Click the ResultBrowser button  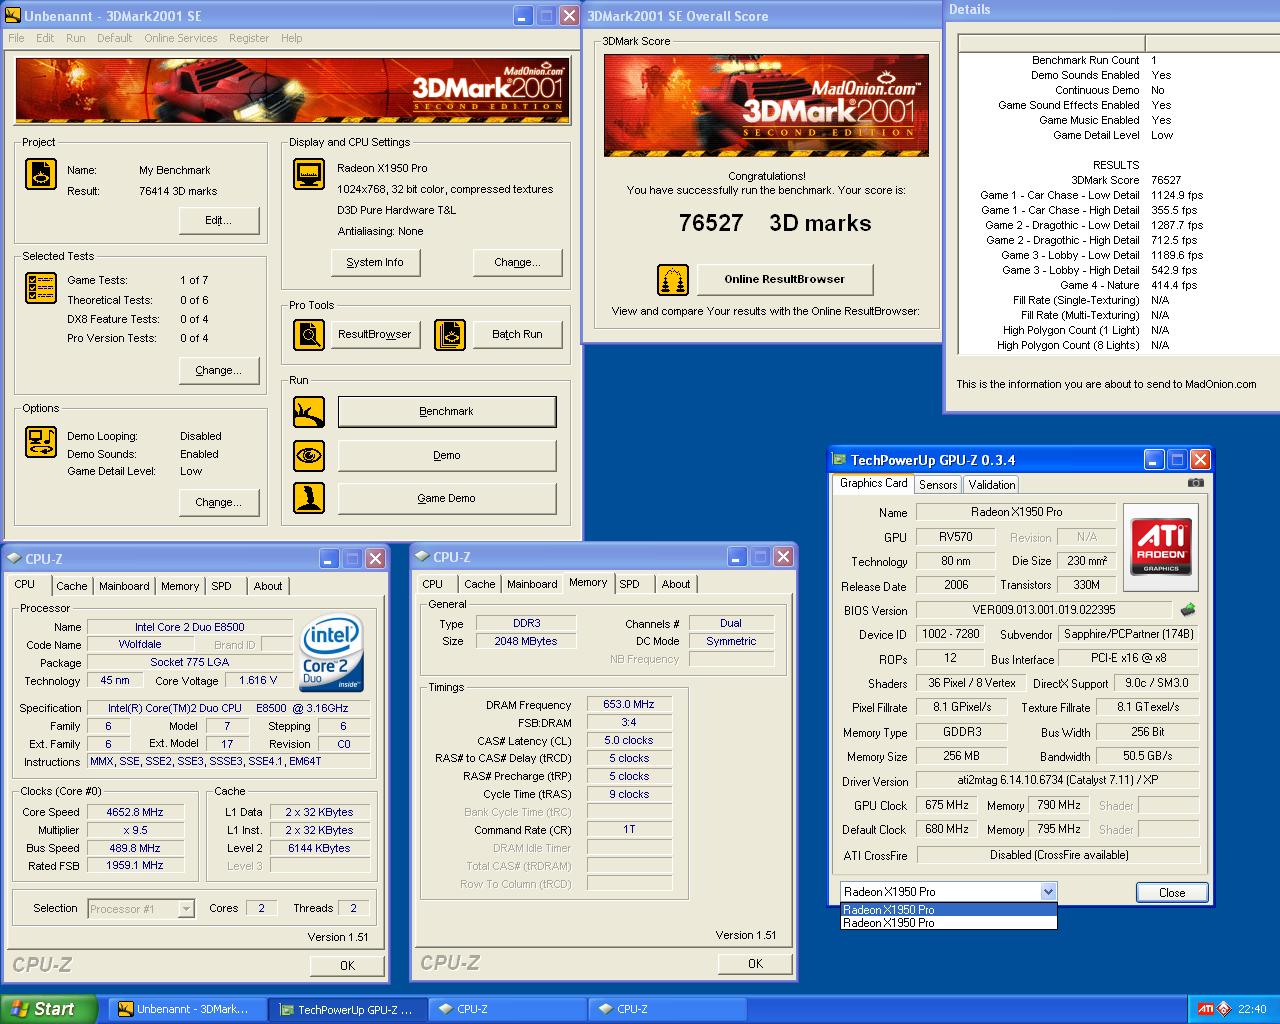[375, 334]
